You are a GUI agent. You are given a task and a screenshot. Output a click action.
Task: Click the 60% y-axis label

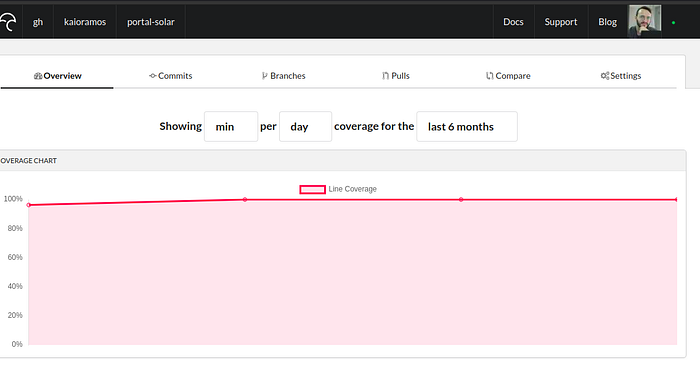tap(15, 257)
